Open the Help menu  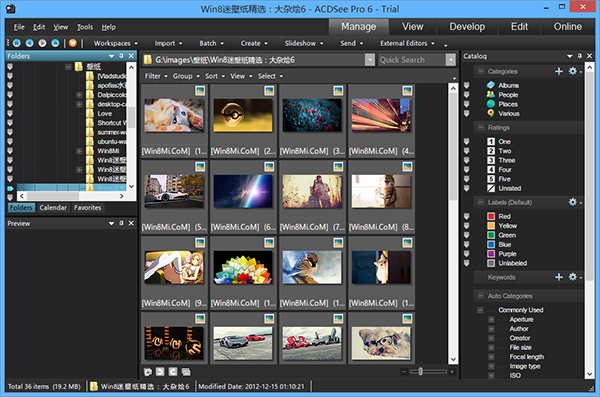pos(109,27)
